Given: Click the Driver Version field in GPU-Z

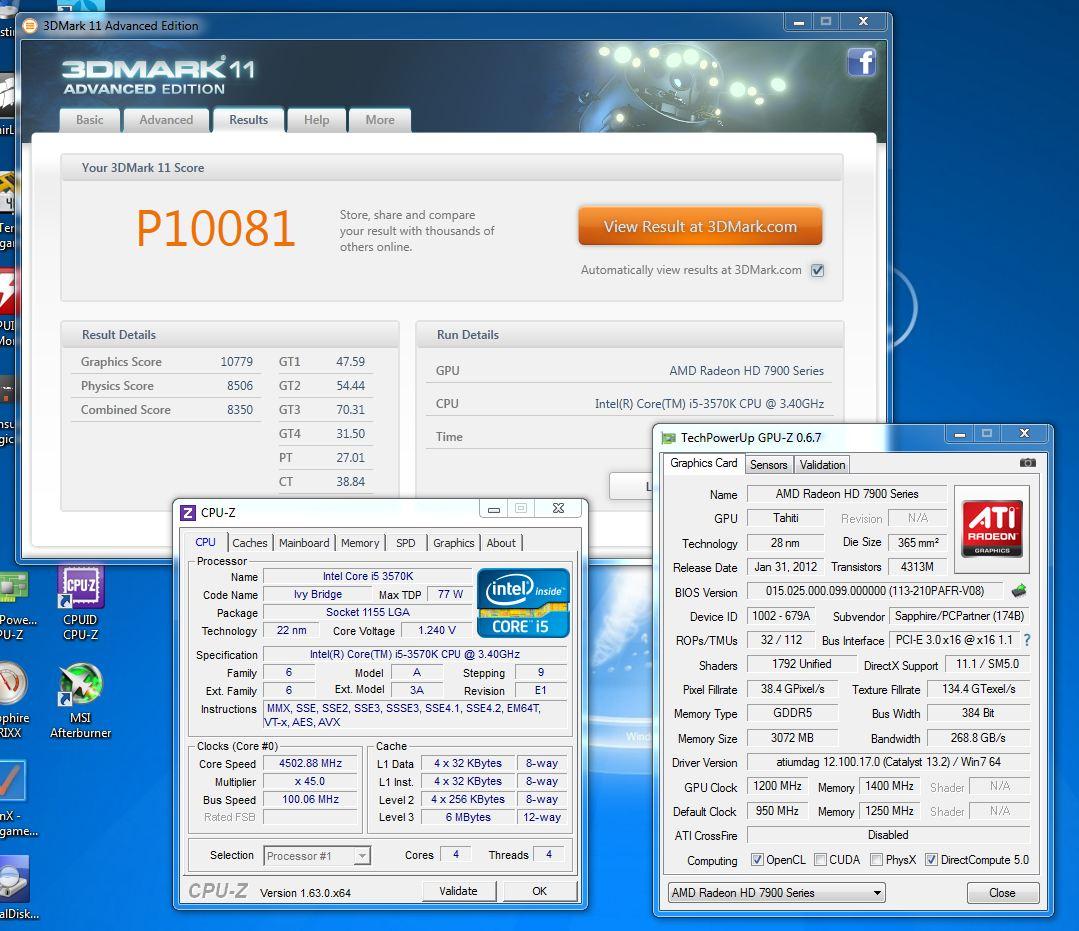Looking at the screenshot, I should pos(888,762).
